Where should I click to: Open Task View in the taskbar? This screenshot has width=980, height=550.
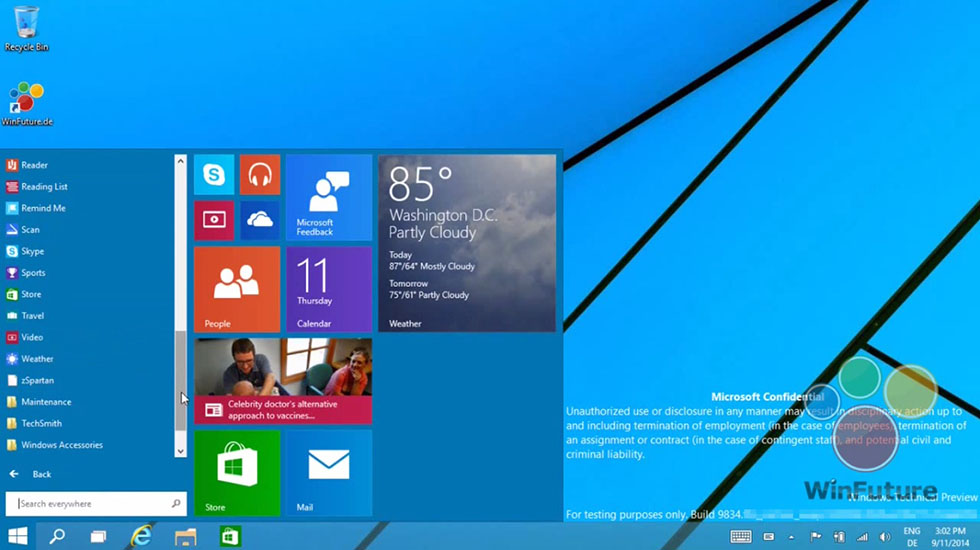[x=99, y=537]
